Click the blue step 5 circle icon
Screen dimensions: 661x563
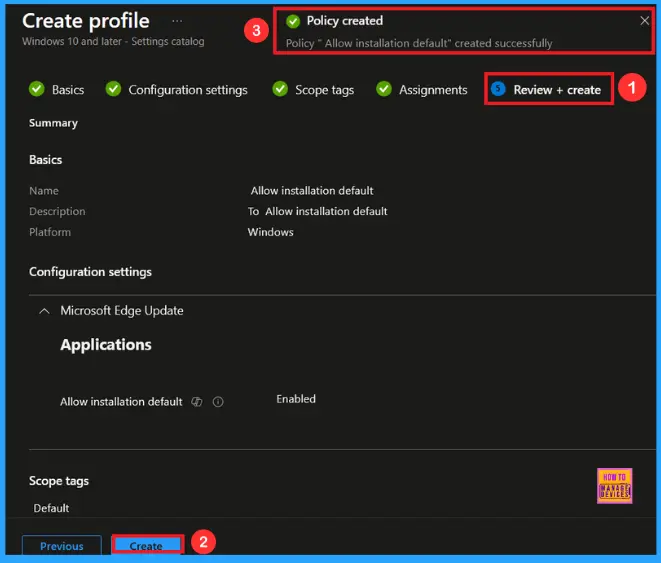click(498, 89)
